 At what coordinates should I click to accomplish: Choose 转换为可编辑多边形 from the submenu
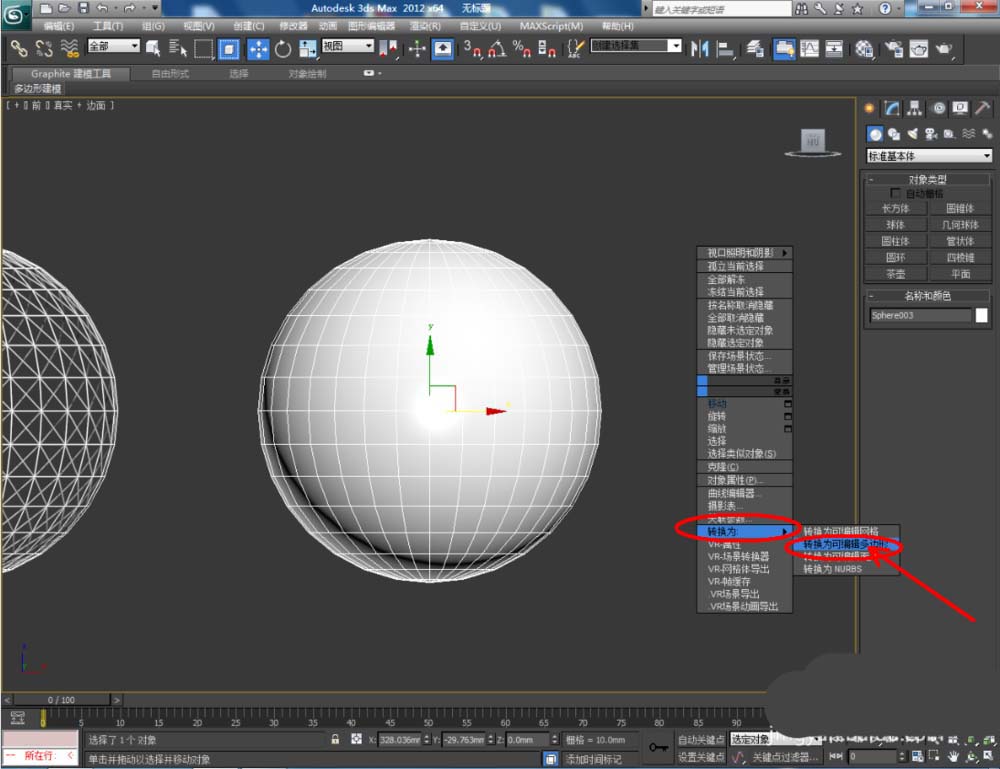coord(845,544)
